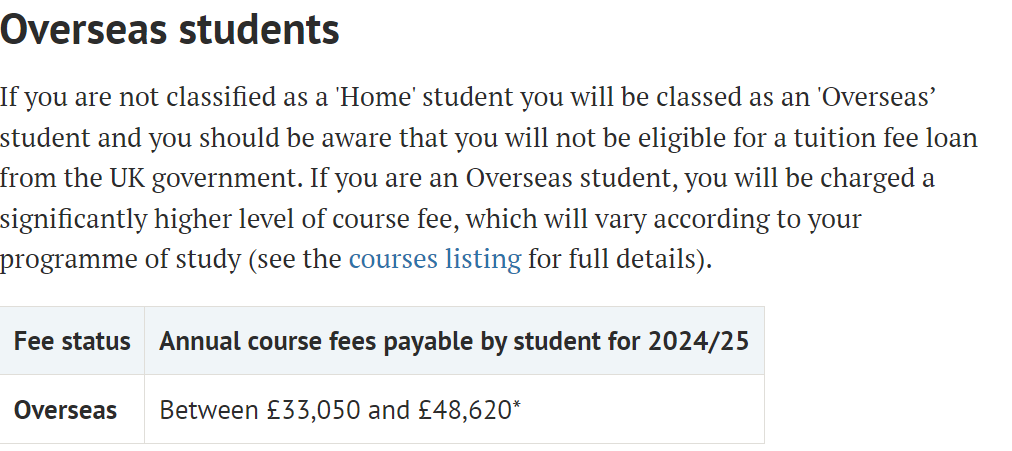The image size is (1012, 451).
Task: Click the Annual course fees column header
Action: pos(454,341)
